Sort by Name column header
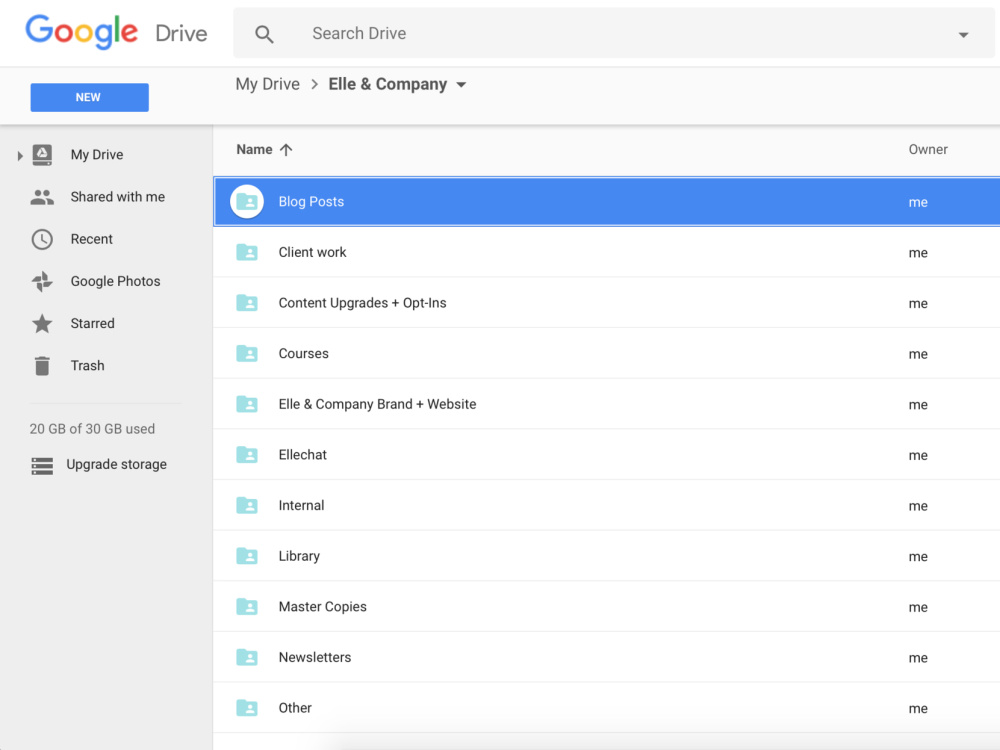The height and width of the screenshot is (750, 1000). tap(254, 149)
